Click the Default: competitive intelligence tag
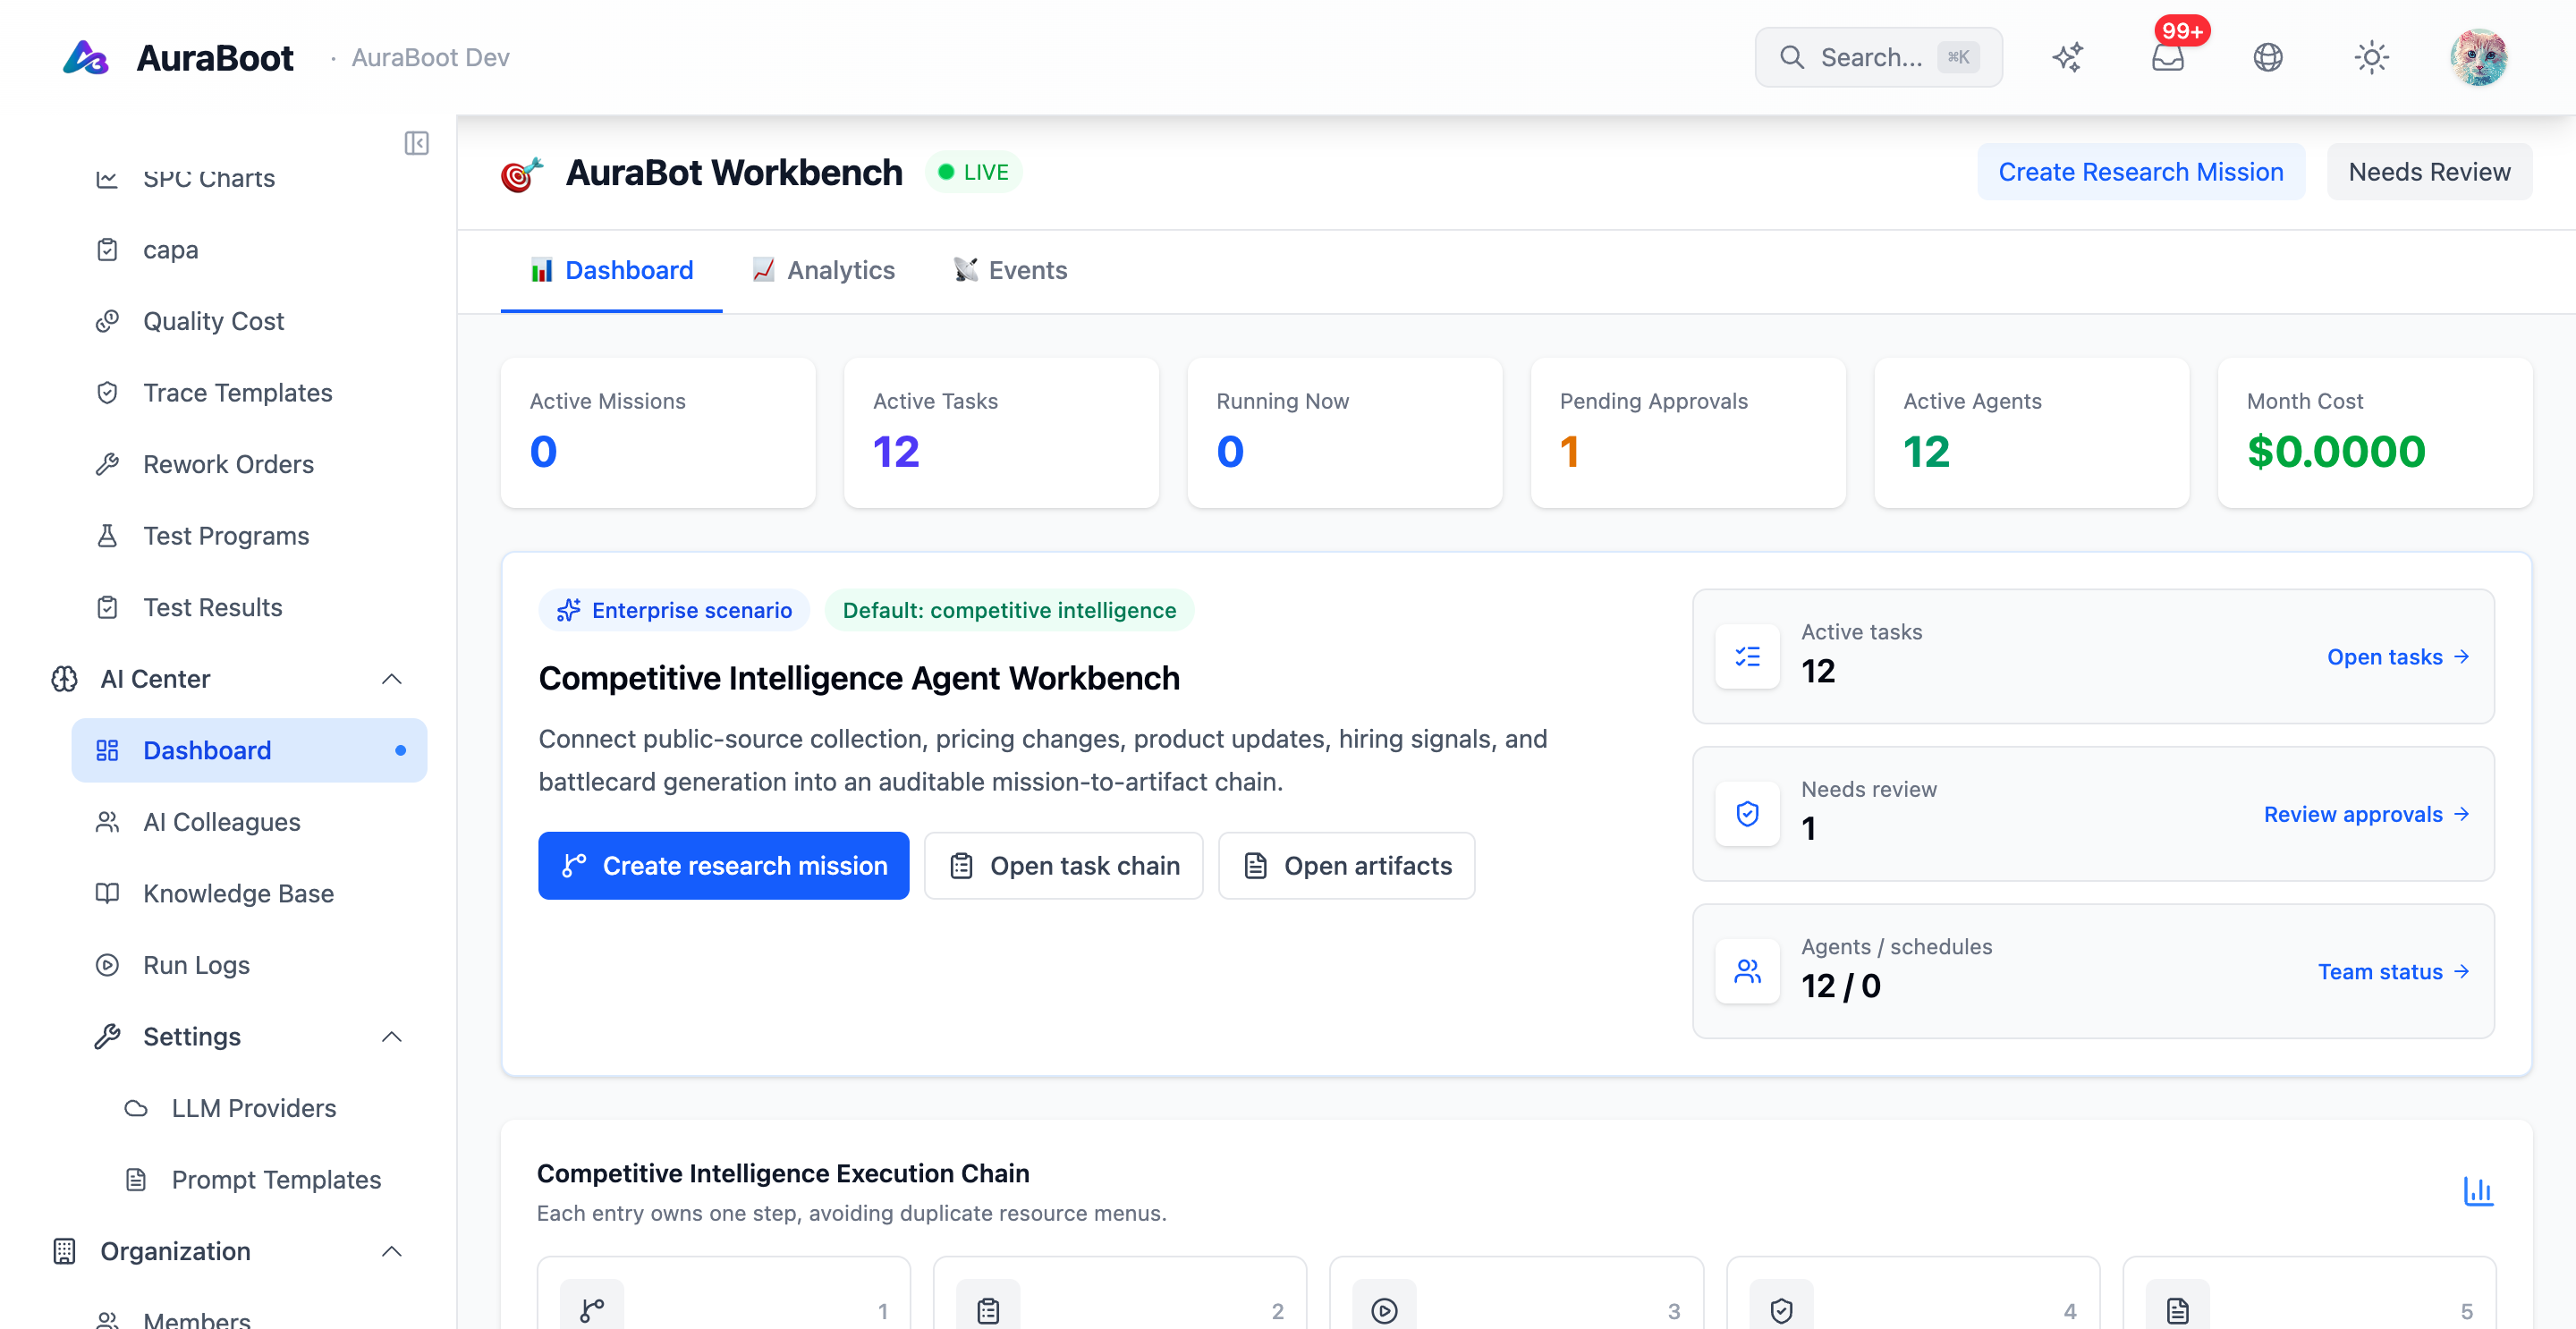Image resolution: width=2576 pixels, height=1329 pixels. [x=1009, y=610]
